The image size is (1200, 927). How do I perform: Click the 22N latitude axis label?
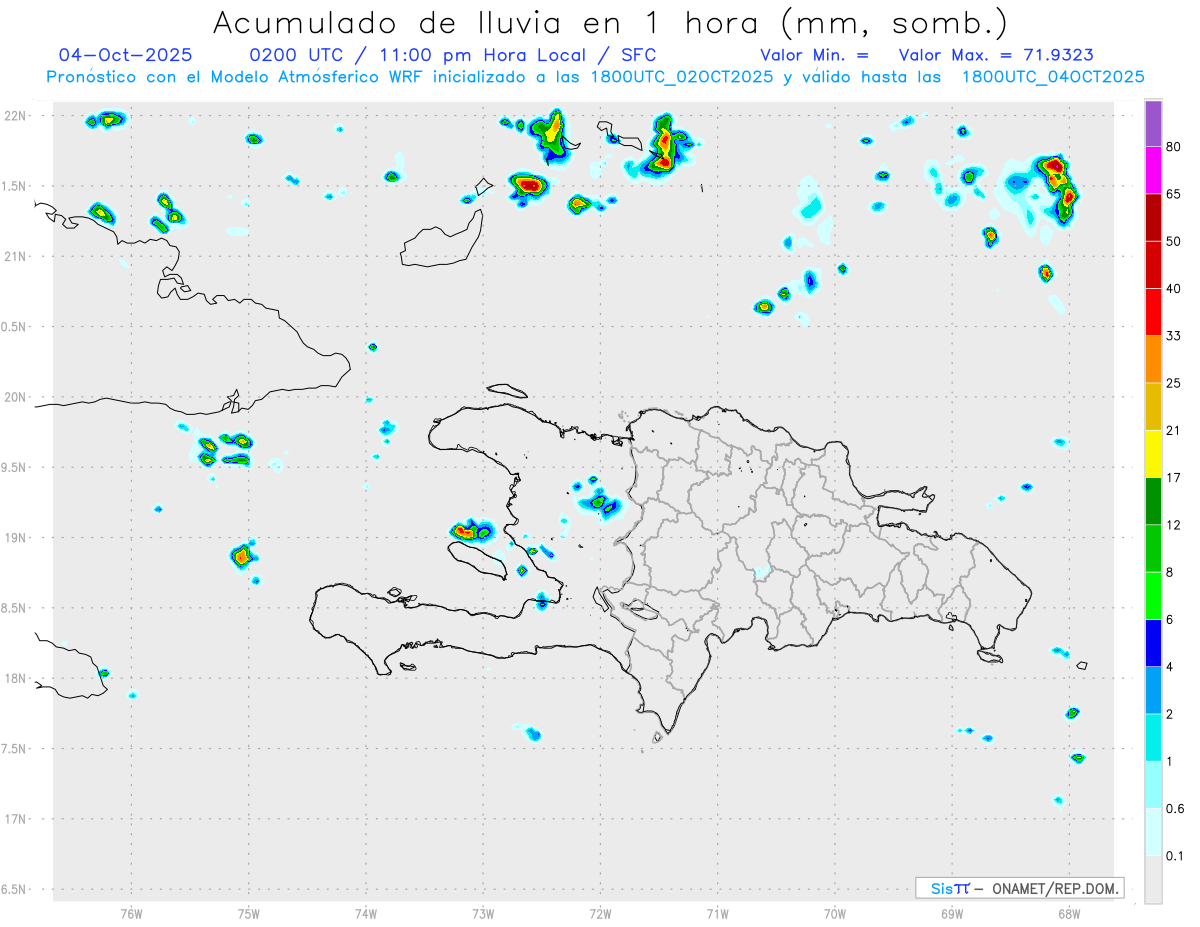click(16, 115)
